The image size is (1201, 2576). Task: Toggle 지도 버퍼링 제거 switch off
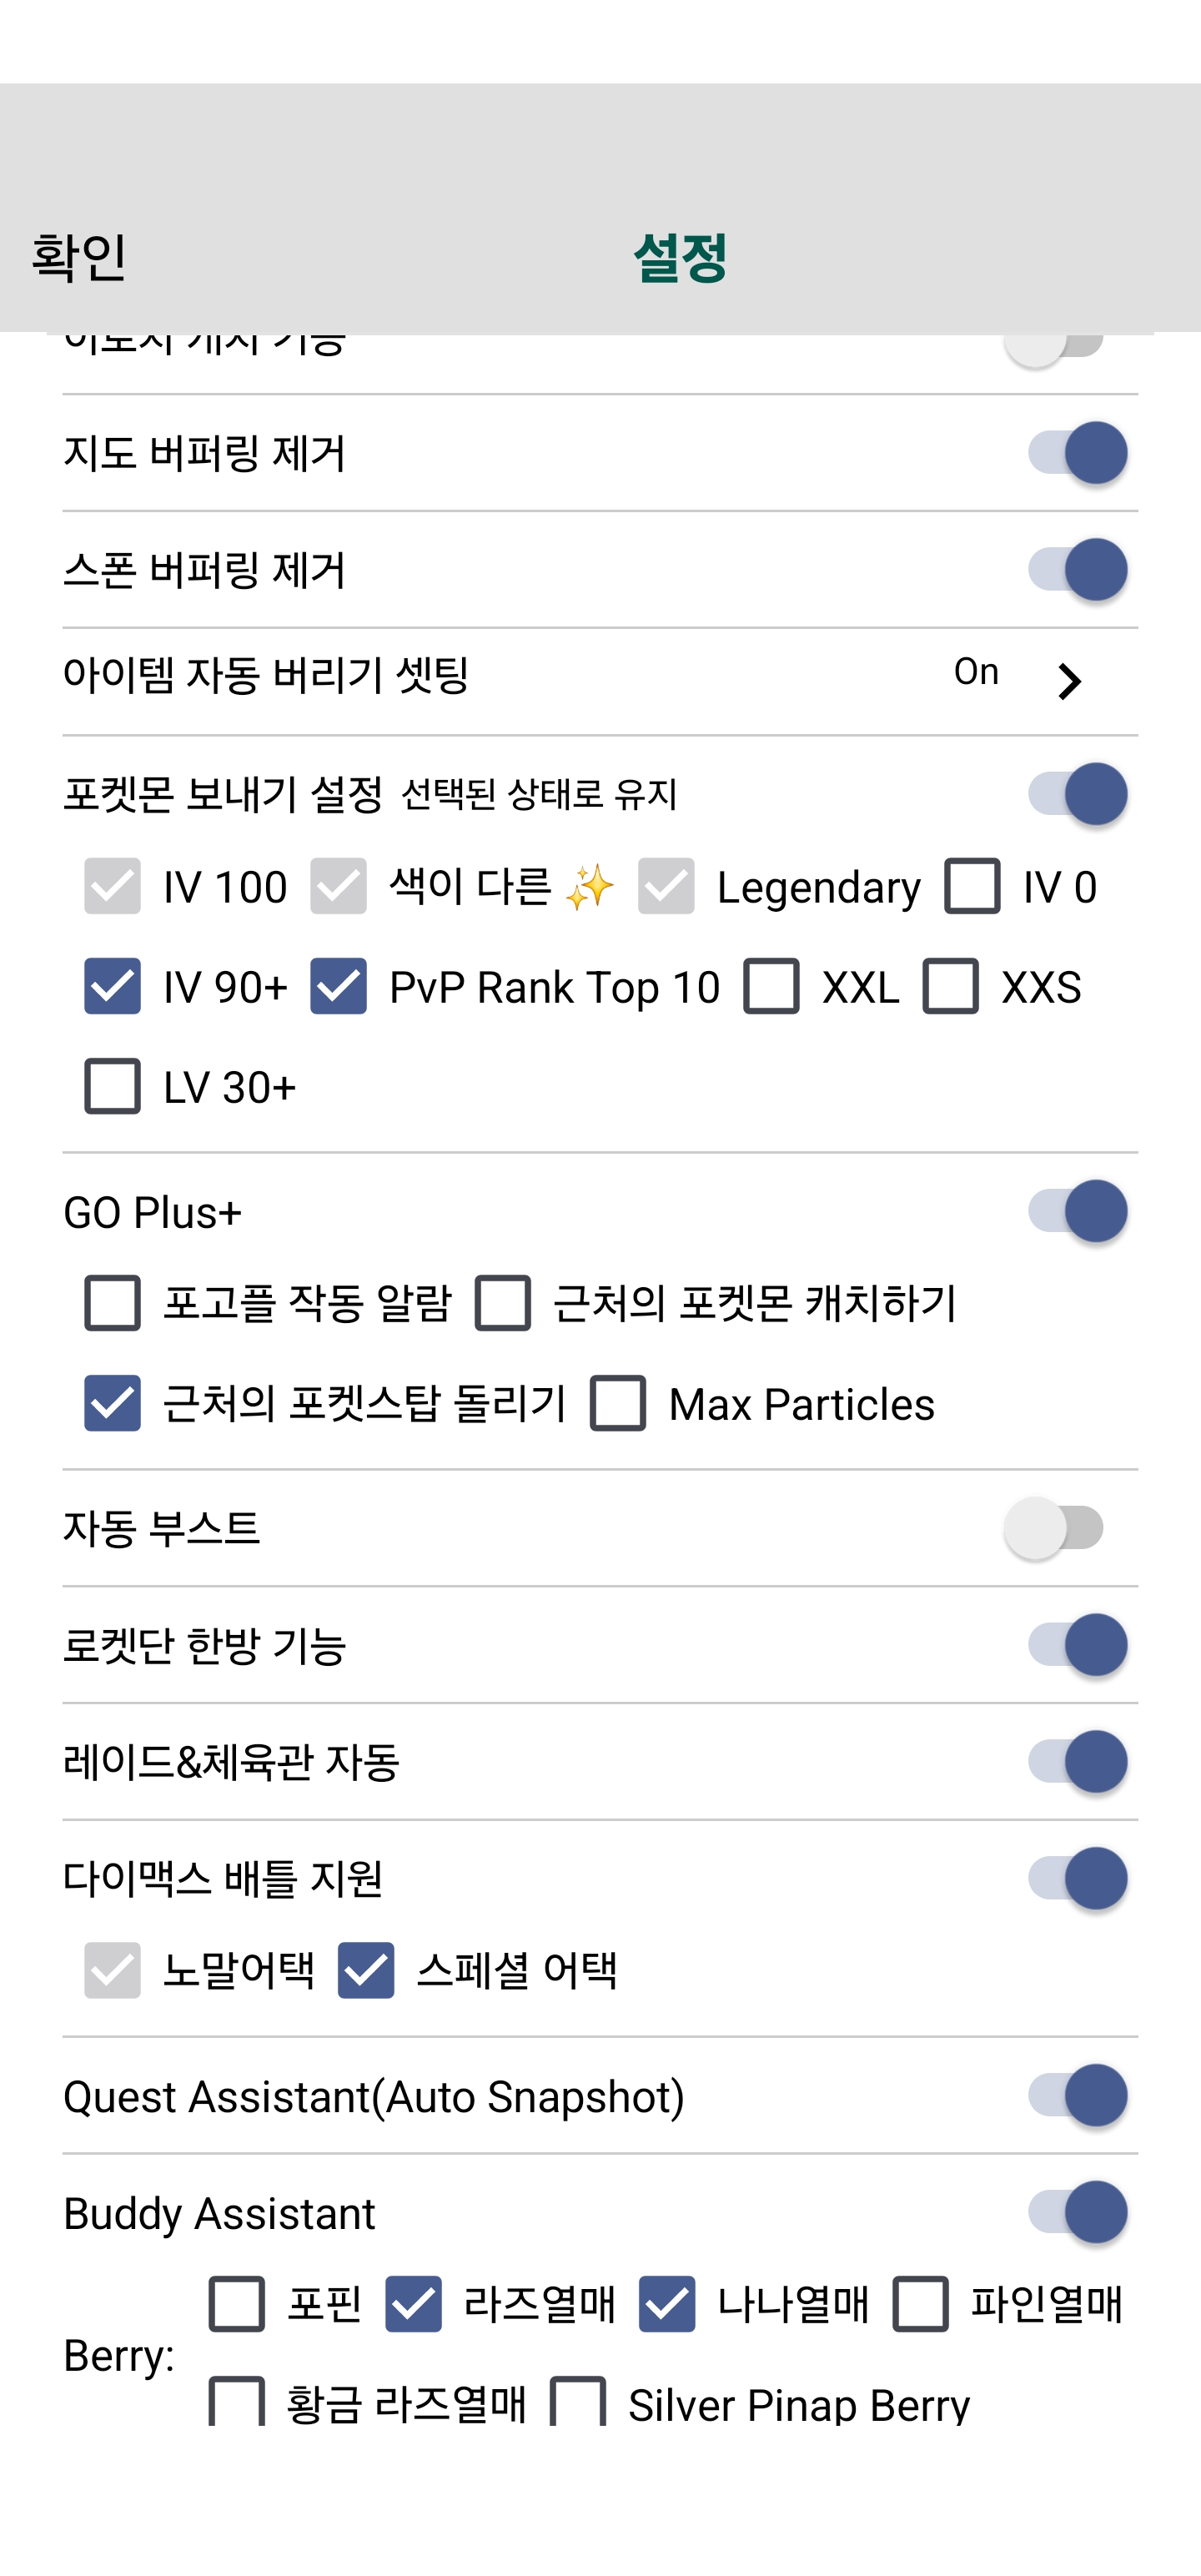(x=1078, y=453)
